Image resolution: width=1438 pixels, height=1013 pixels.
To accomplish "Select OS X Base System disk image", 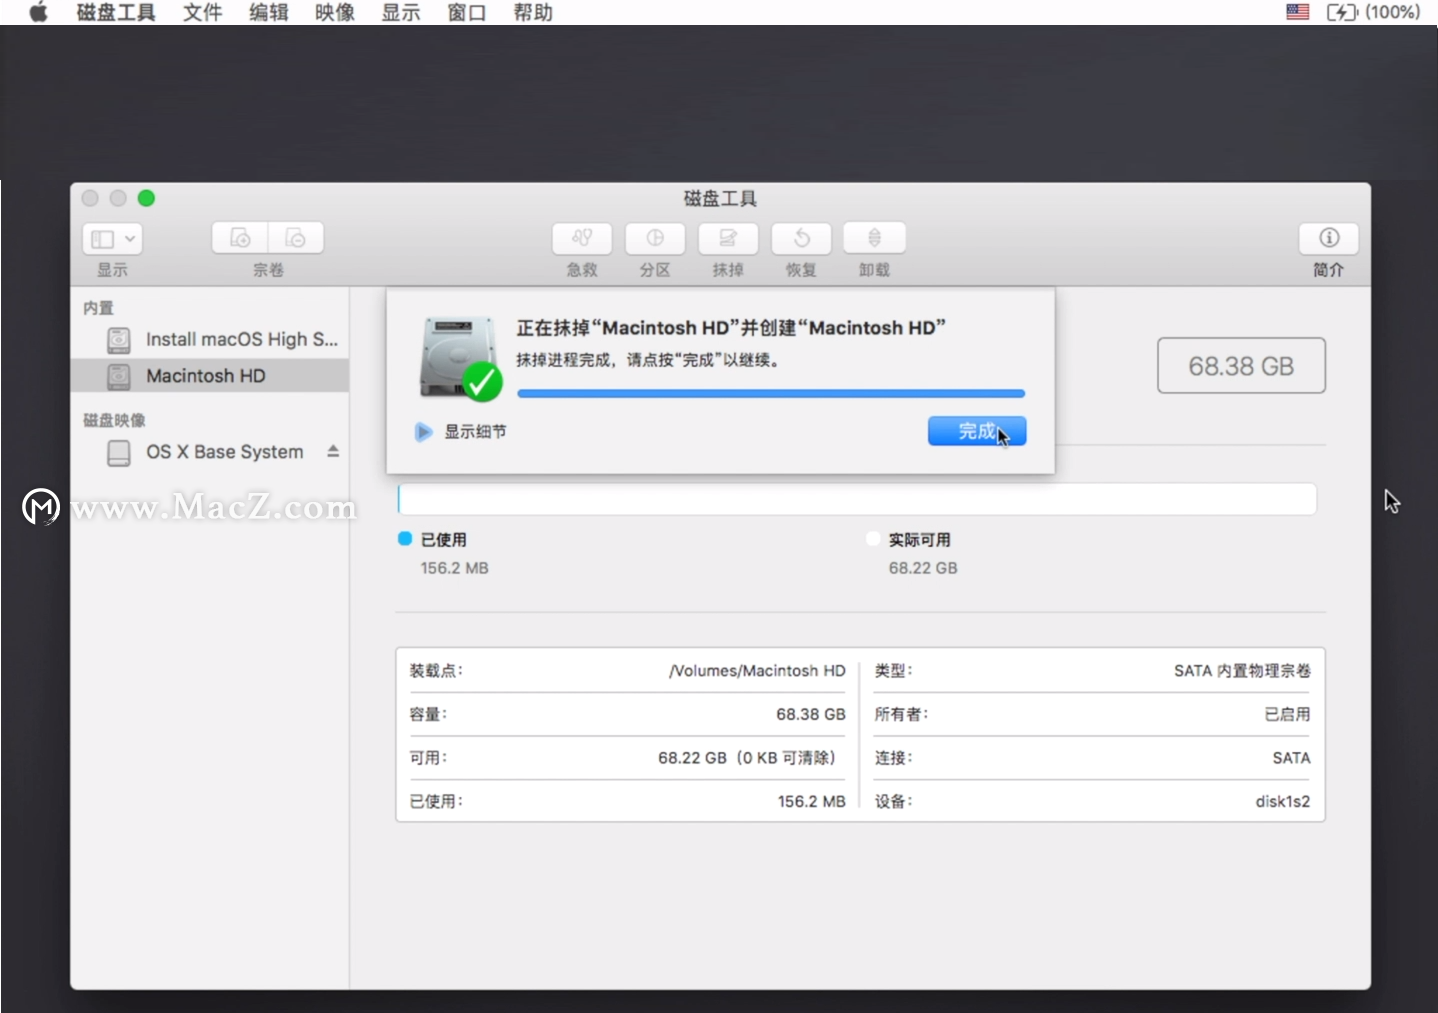I will point(210,452).
